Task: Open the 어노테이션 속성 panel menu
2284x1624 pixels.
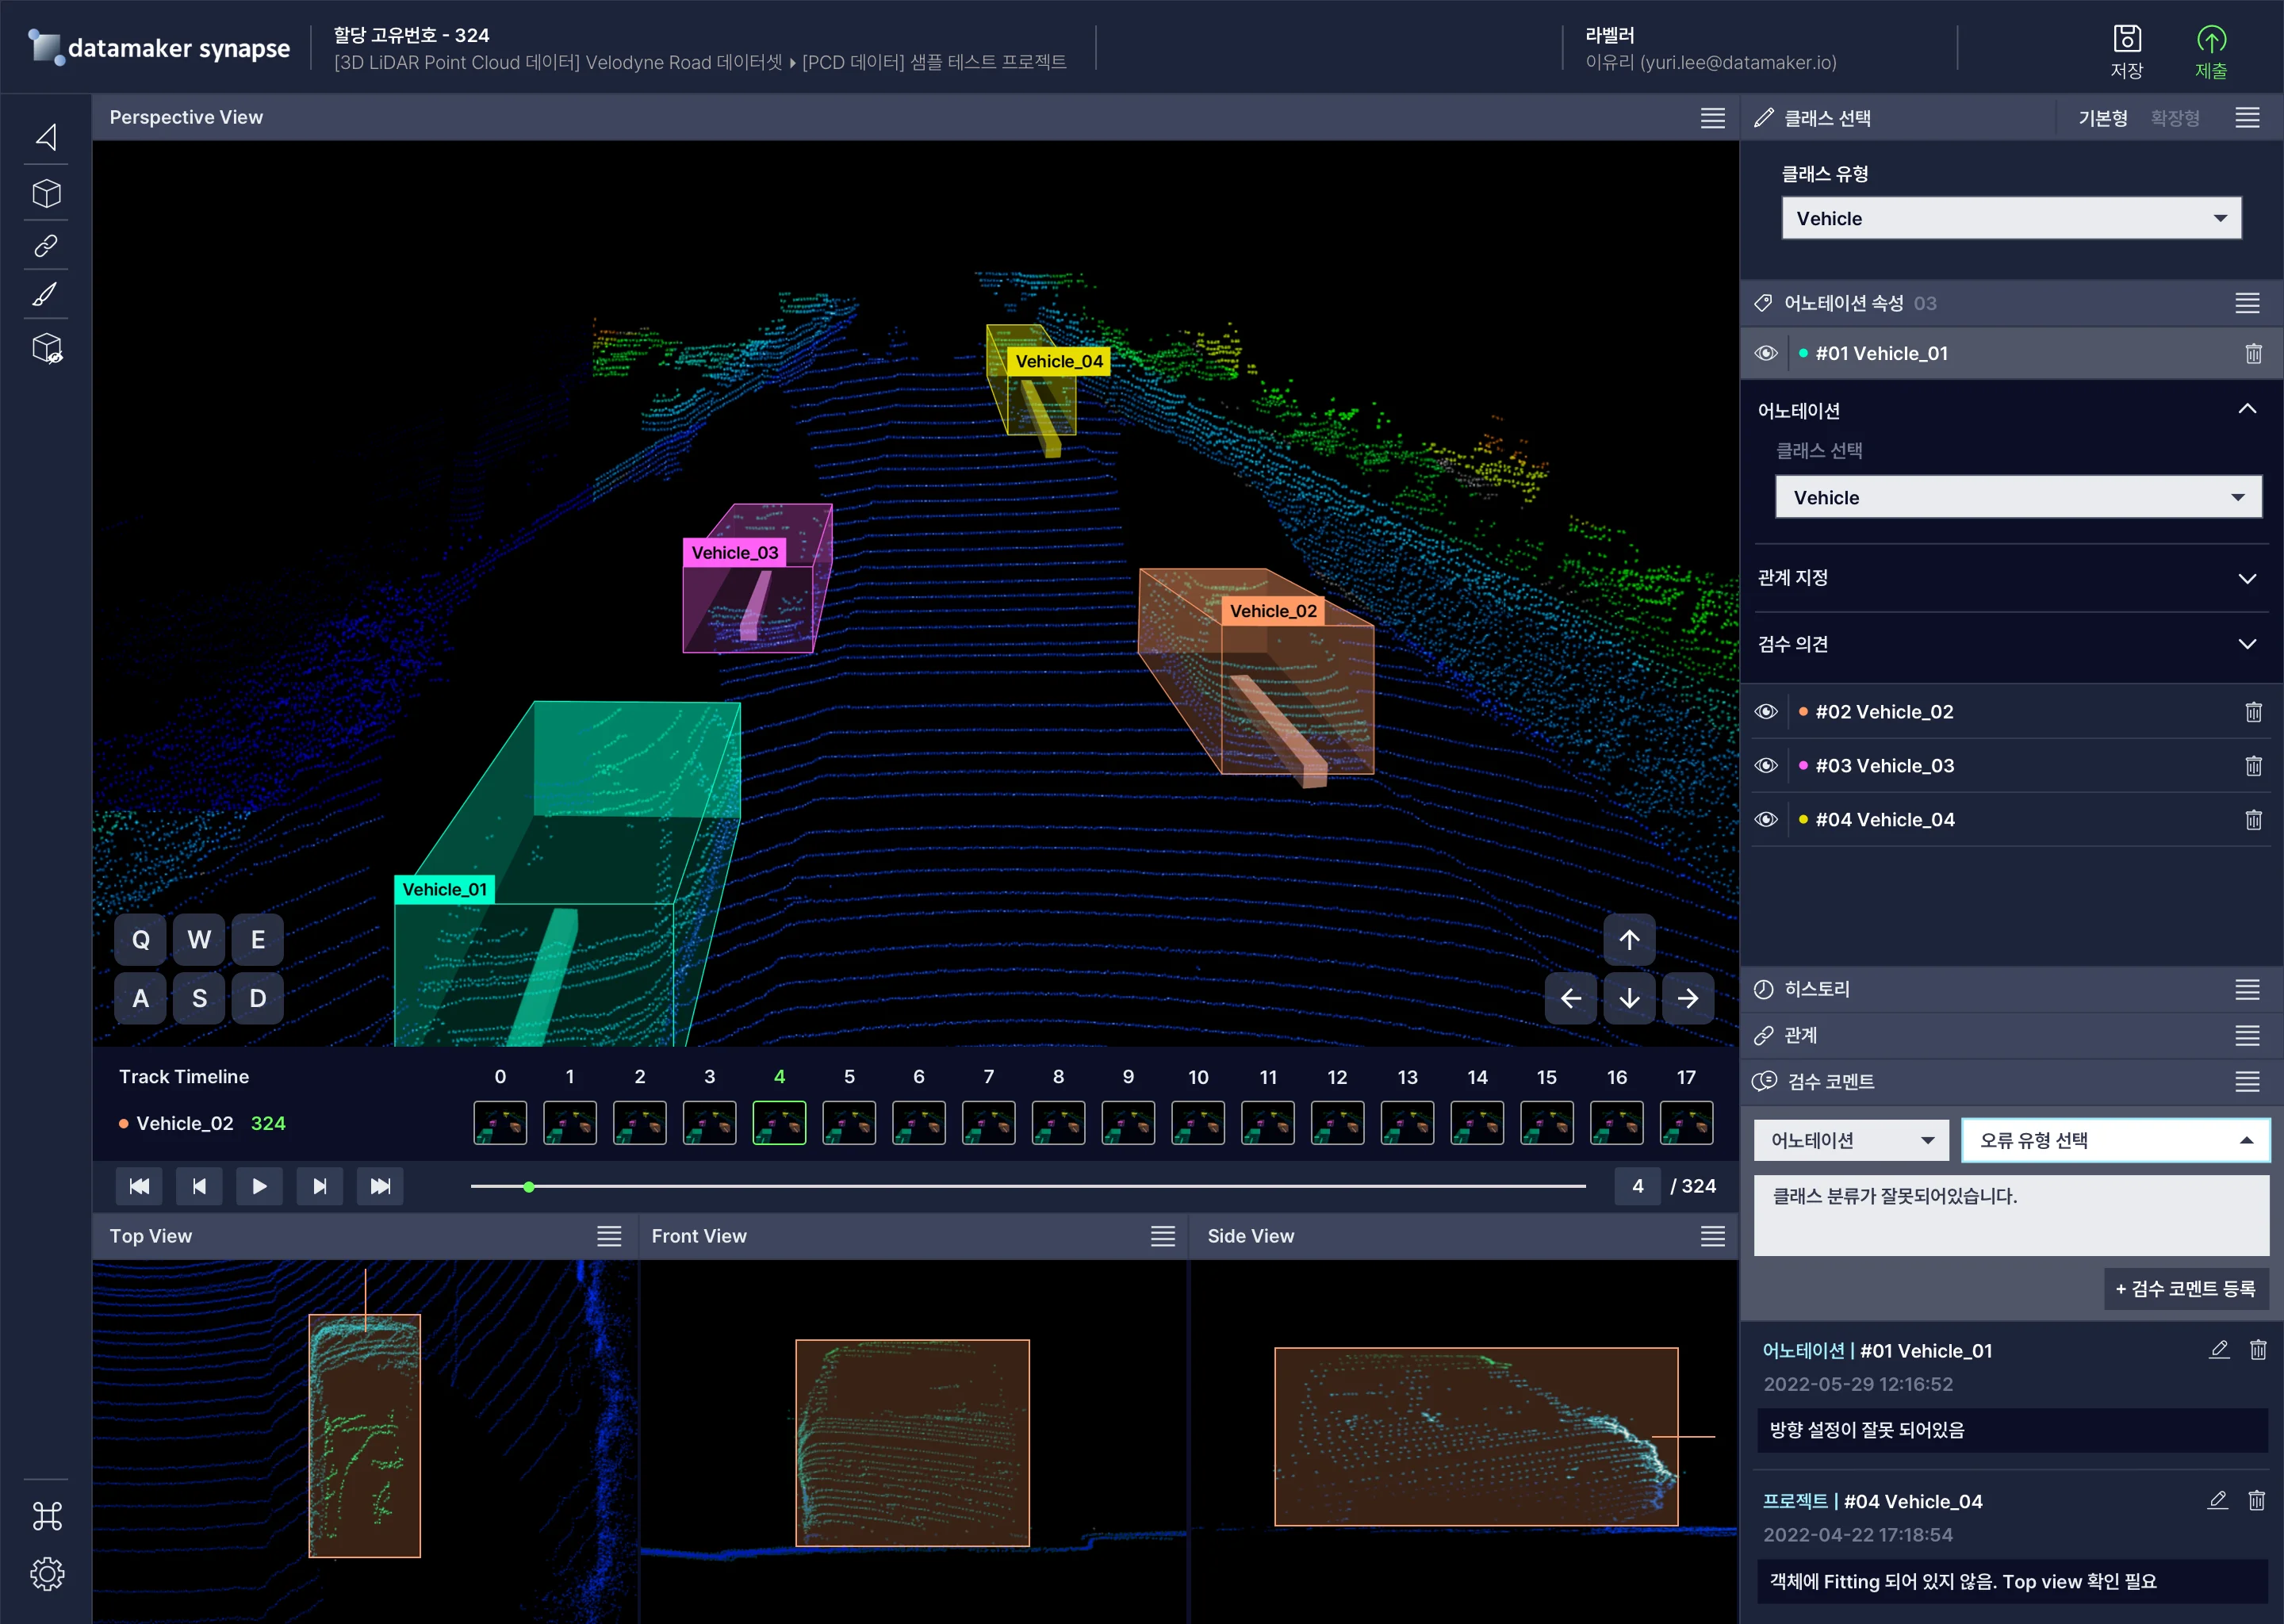Action: [x=2247, y=303]
